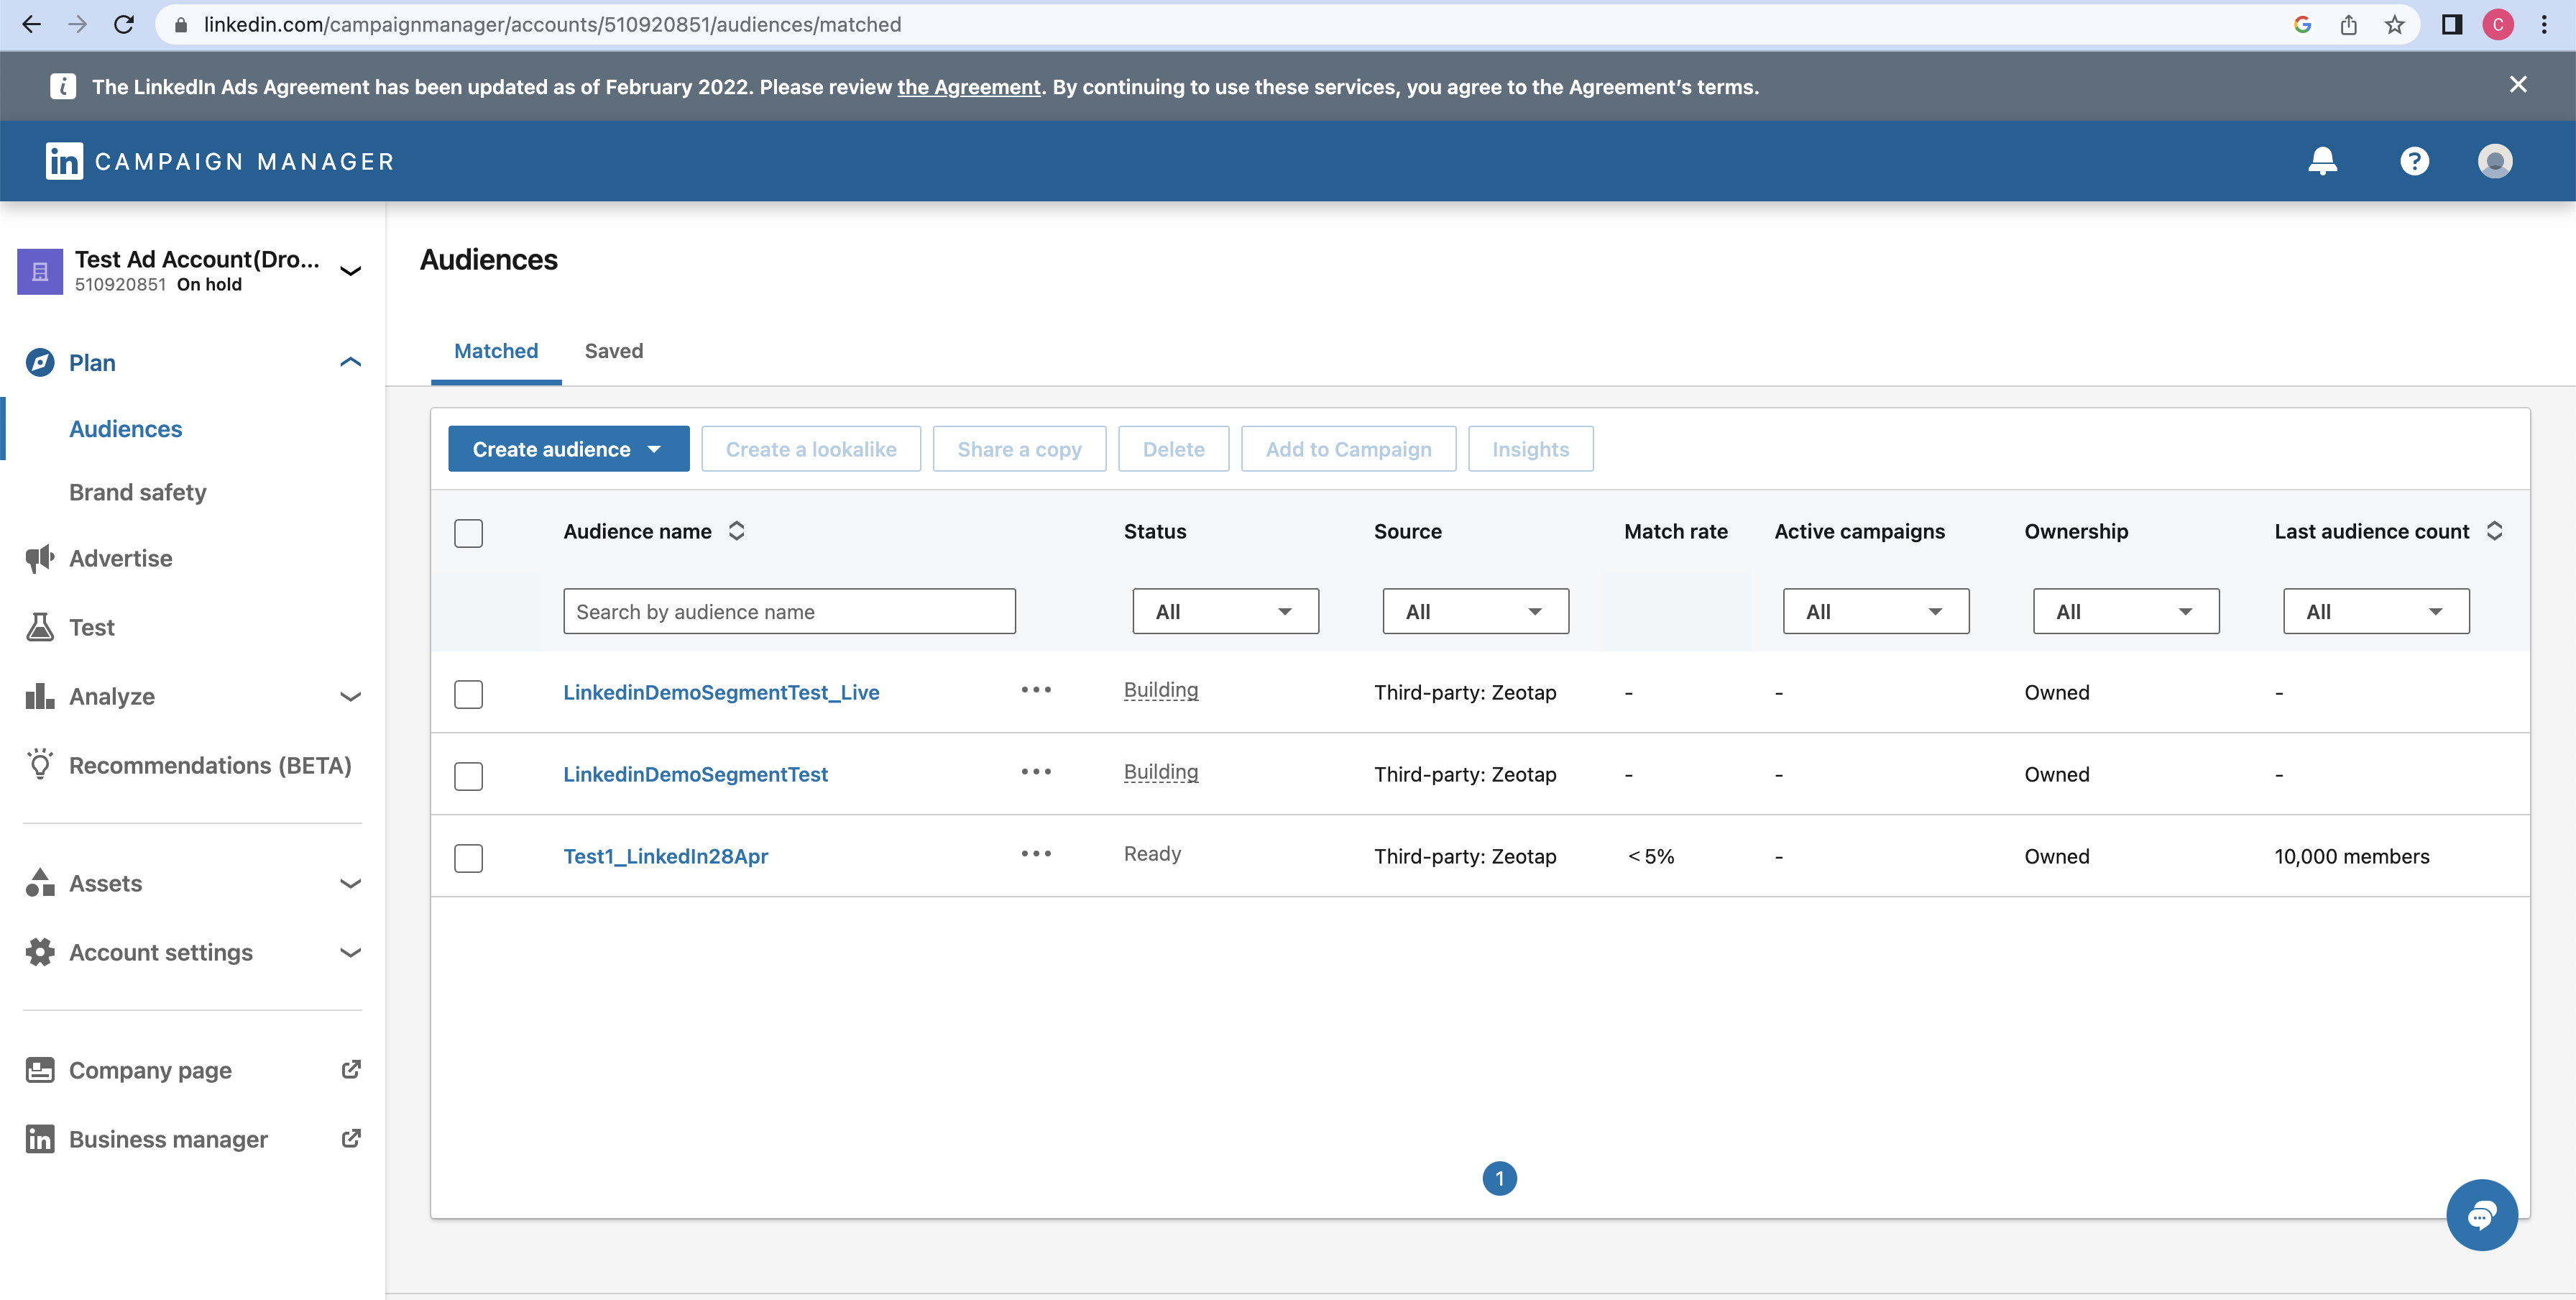This screenshot has width=2576, height=1300.
Task: Open the Ownership filter dropdown
Action: click(2125, 611)
